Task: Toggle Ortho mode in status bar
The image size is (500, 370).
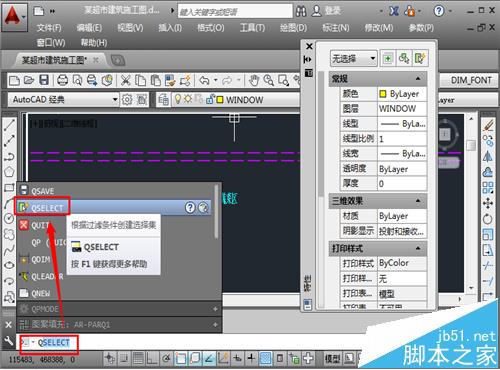Action: (x=152, y=358)
